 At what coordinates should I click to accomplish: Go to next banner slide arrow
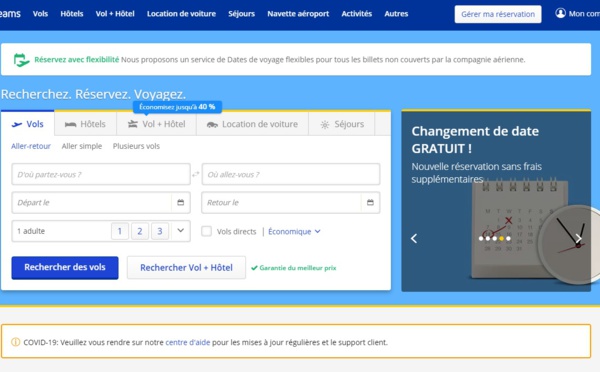(579, 238)
